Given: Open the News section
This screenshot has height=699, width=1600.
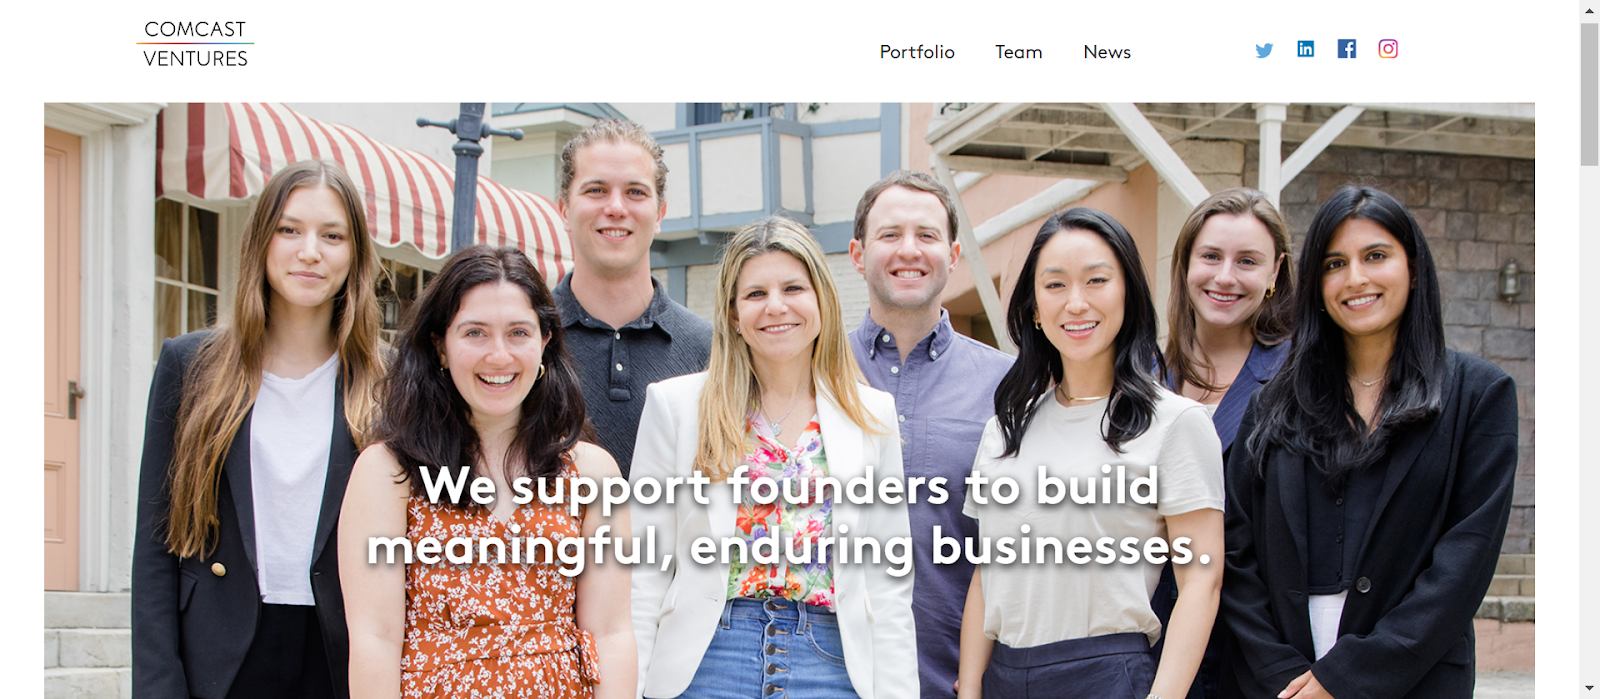Looking at the screenshot, I should click(1107, 52).
